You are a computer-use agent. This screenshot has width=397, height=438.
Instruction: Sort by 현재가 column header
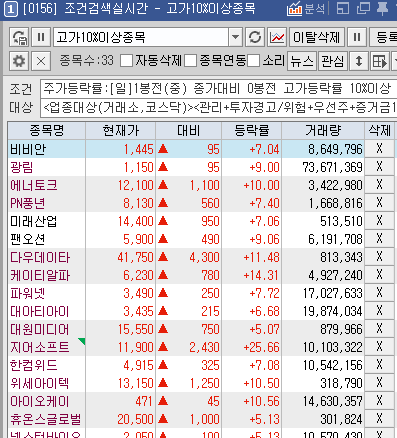[121, 130]
